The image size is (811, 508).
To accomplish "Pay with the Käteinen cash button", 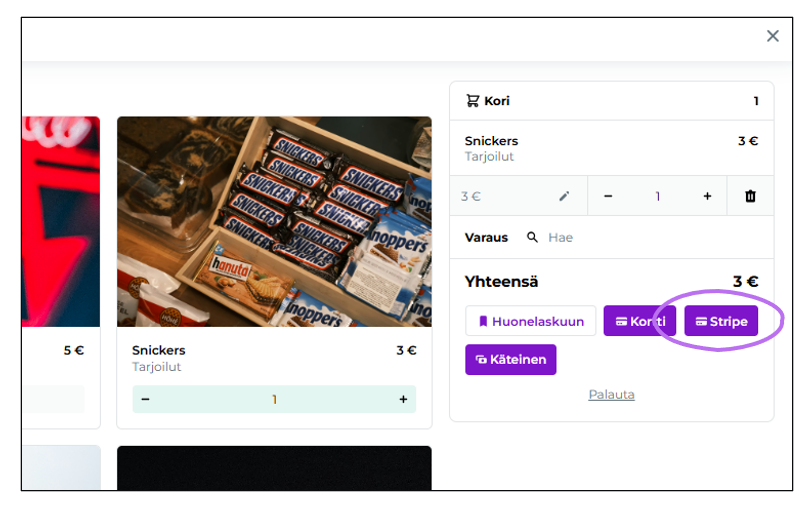I will click(x=510, y=360).
